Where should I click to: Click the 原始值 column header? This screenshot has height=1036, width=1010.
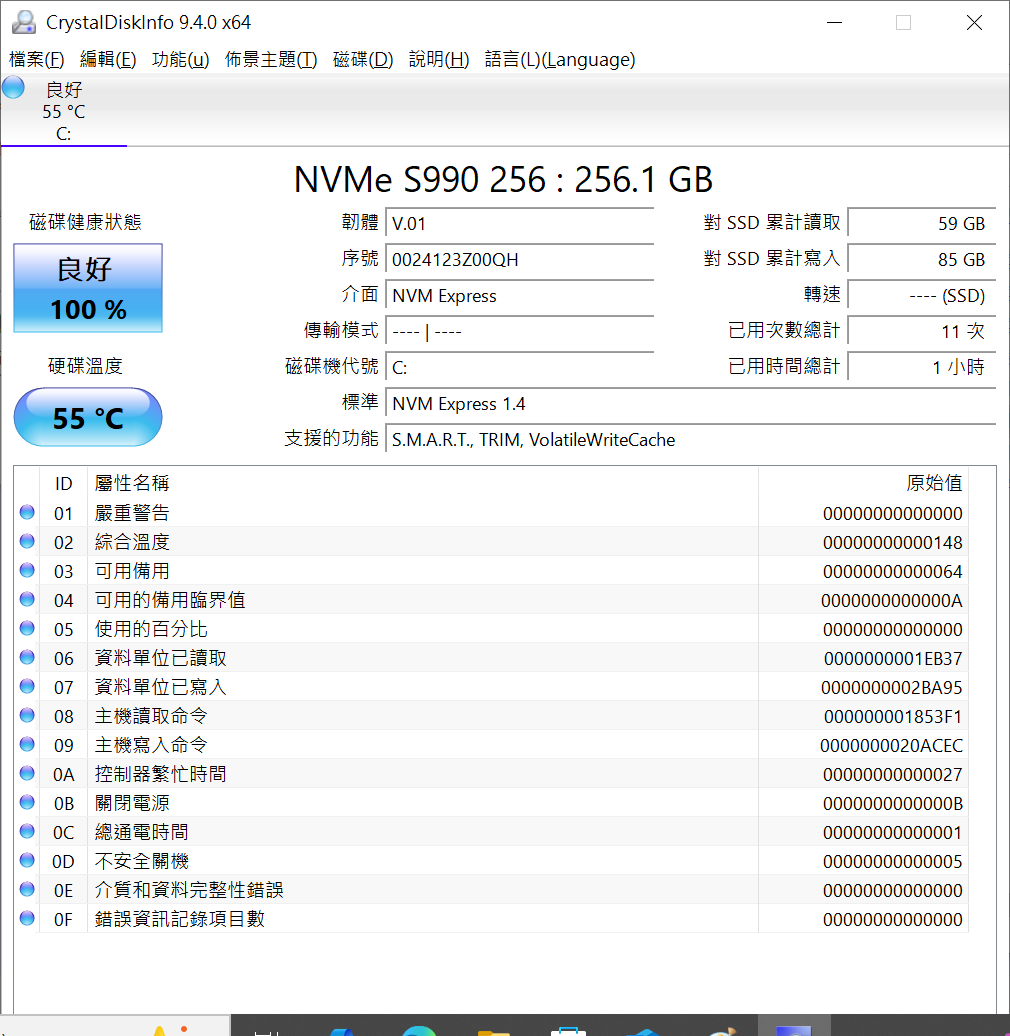tap(863, 484)
